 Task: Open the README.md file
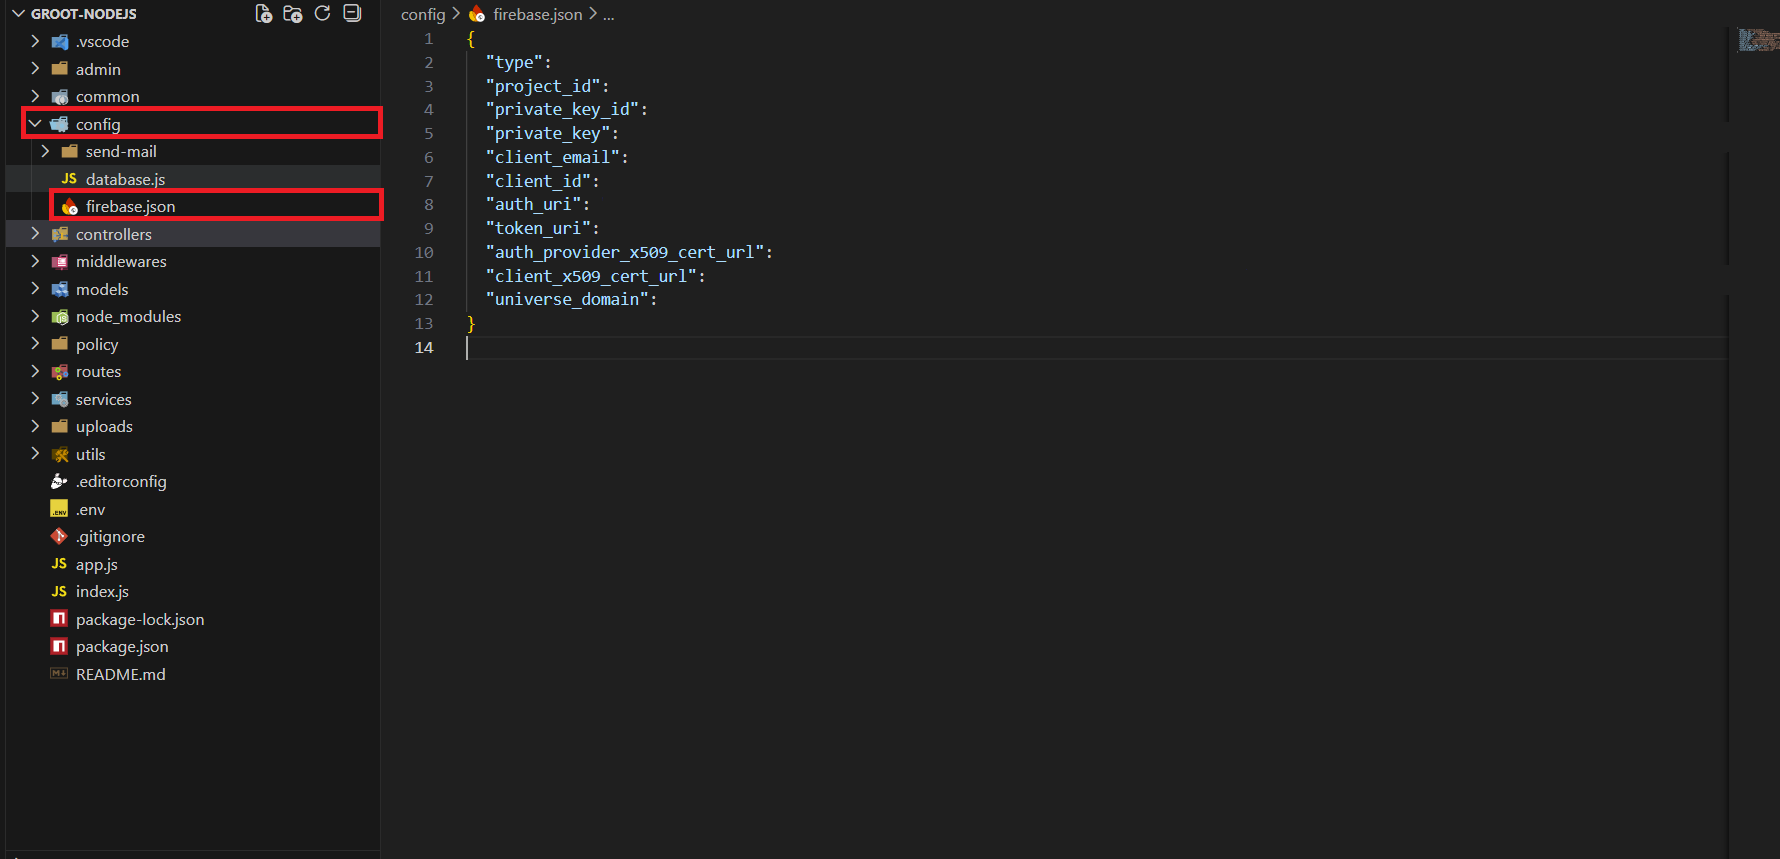pyautogui.click(x=120, y=675)
